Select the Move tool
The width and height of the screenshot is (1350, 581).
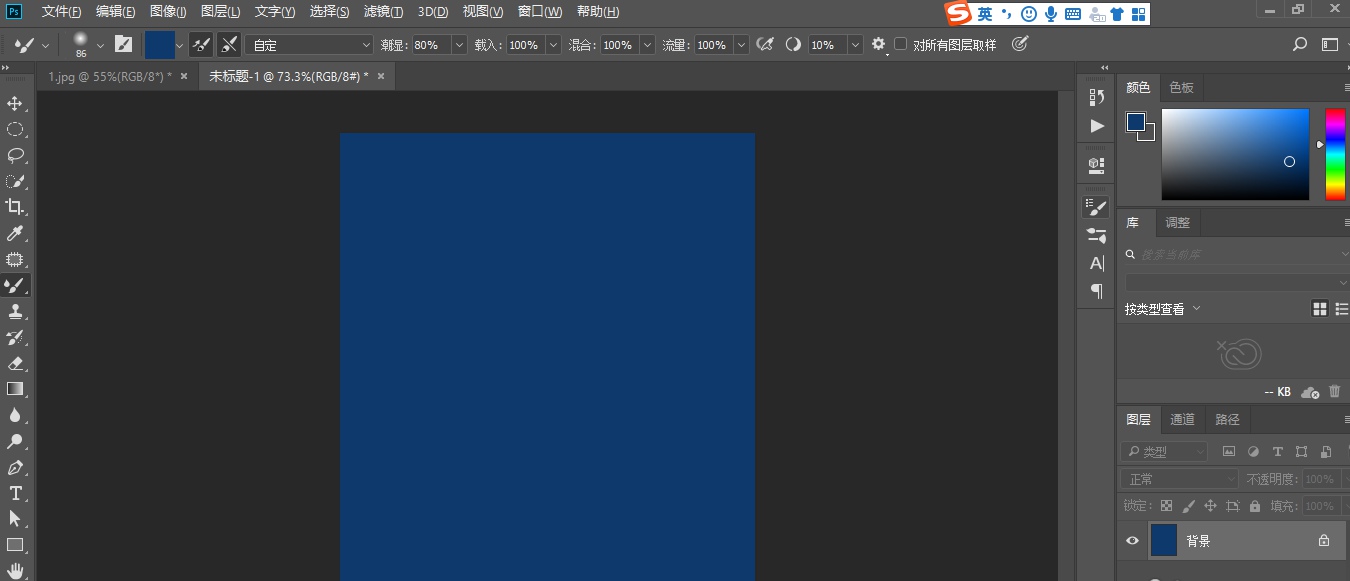14,102
